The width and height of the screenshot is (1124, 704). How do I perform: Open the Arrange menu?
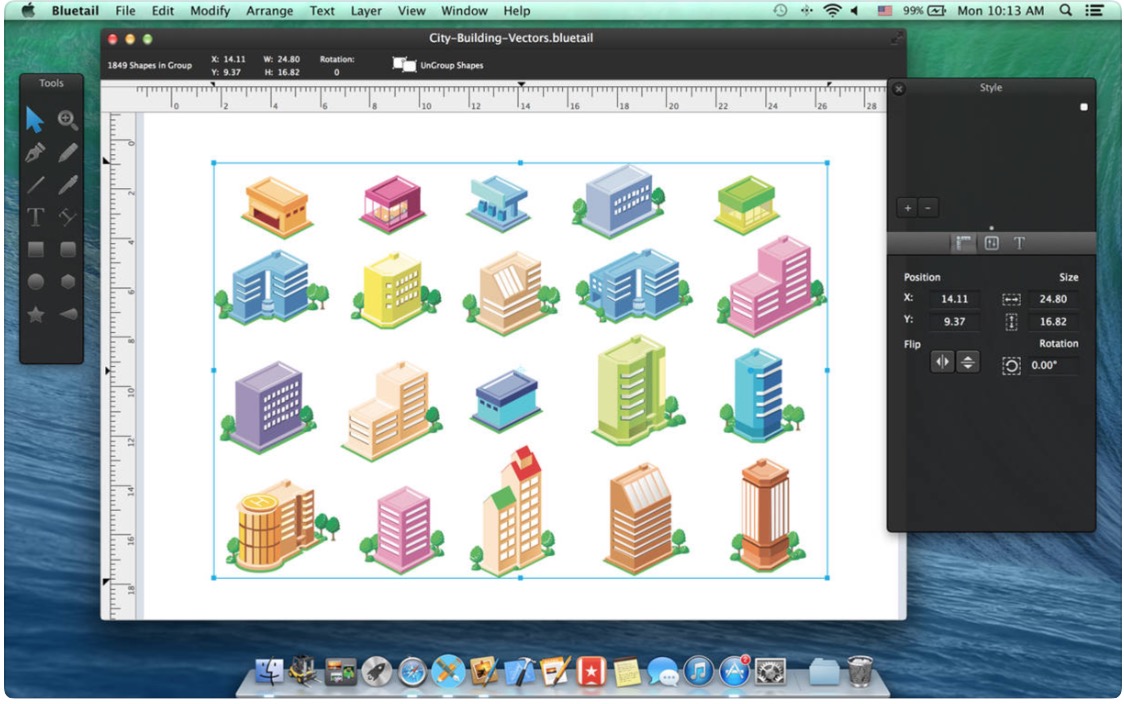(270, 11)
